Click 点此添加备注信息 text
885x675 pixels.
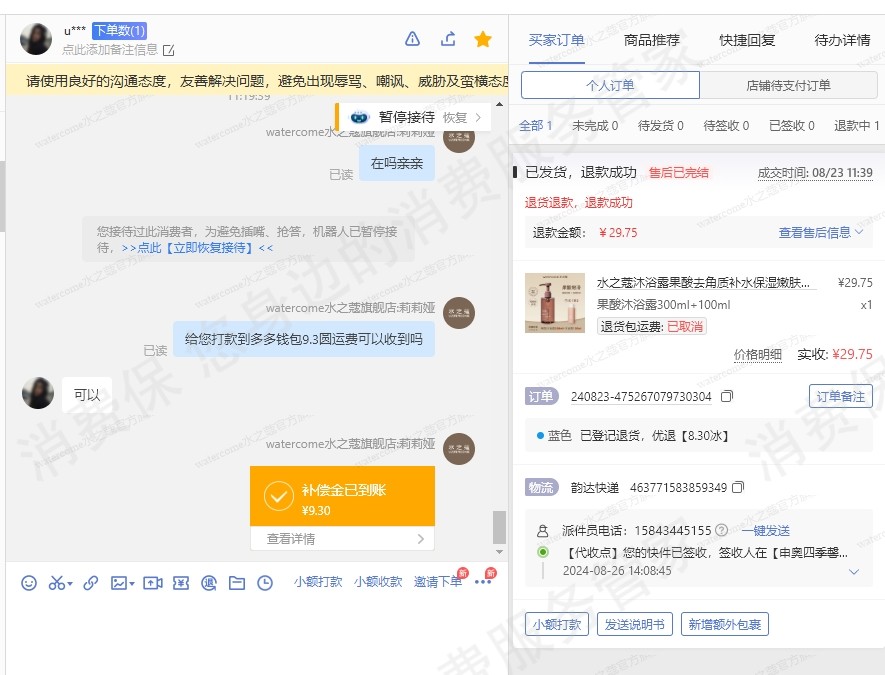tap(109, 50)
